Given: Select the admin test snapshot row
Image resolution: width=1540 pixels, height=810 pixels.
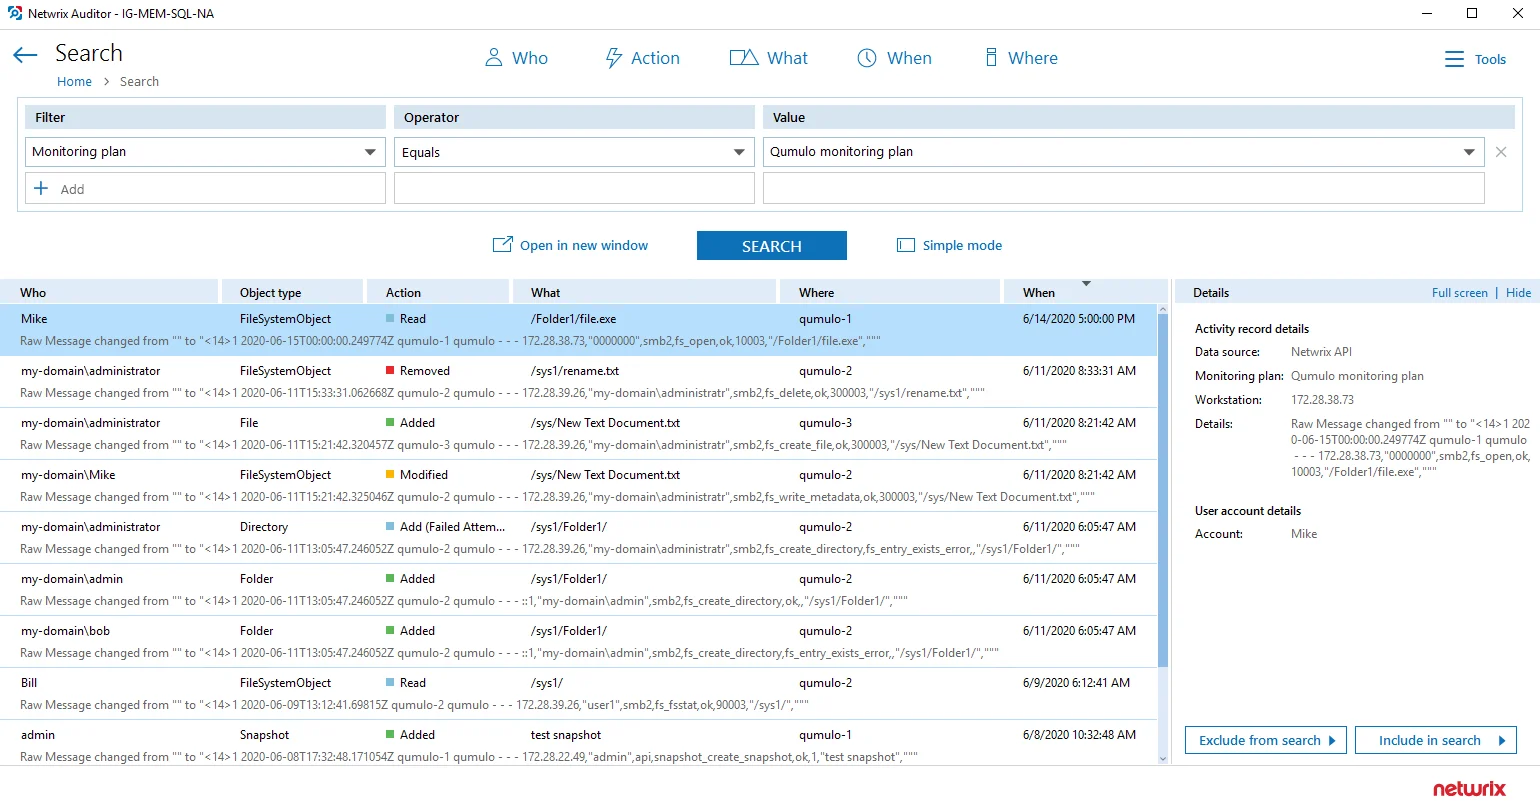Looking at the screenshot, I should 578,744.
